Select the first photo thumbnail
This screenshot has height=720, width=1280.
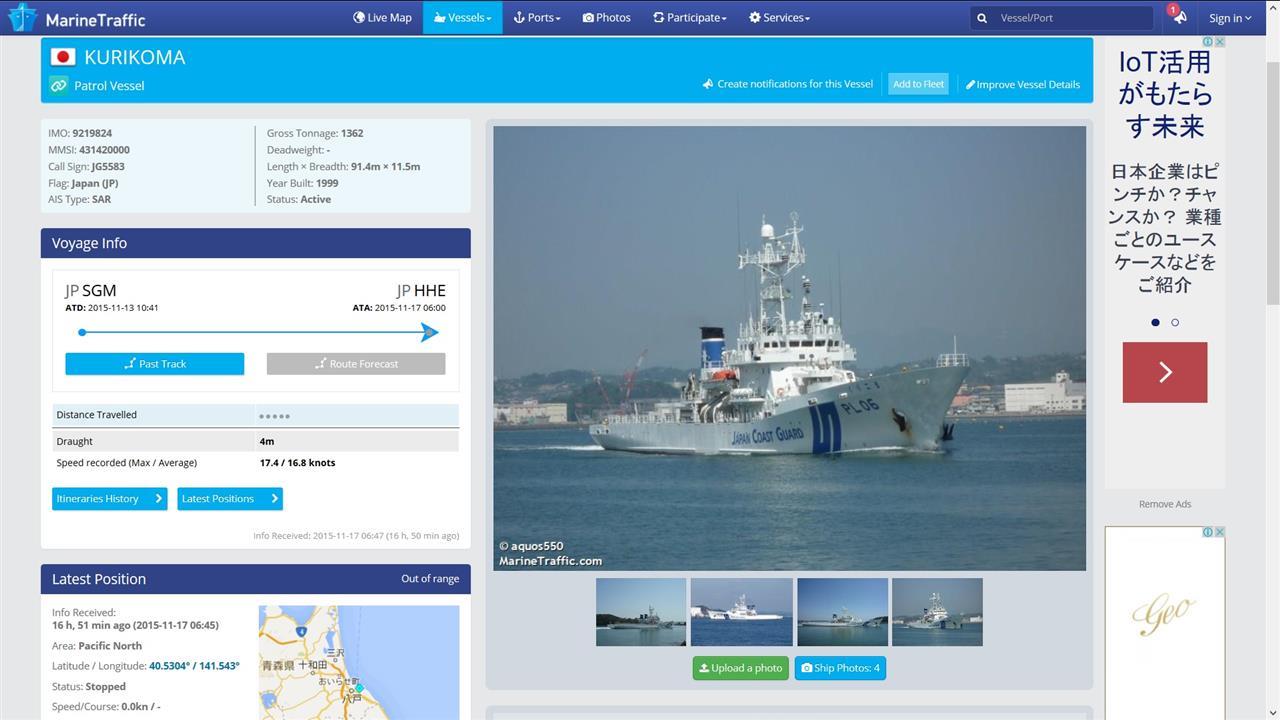(641, 612)
